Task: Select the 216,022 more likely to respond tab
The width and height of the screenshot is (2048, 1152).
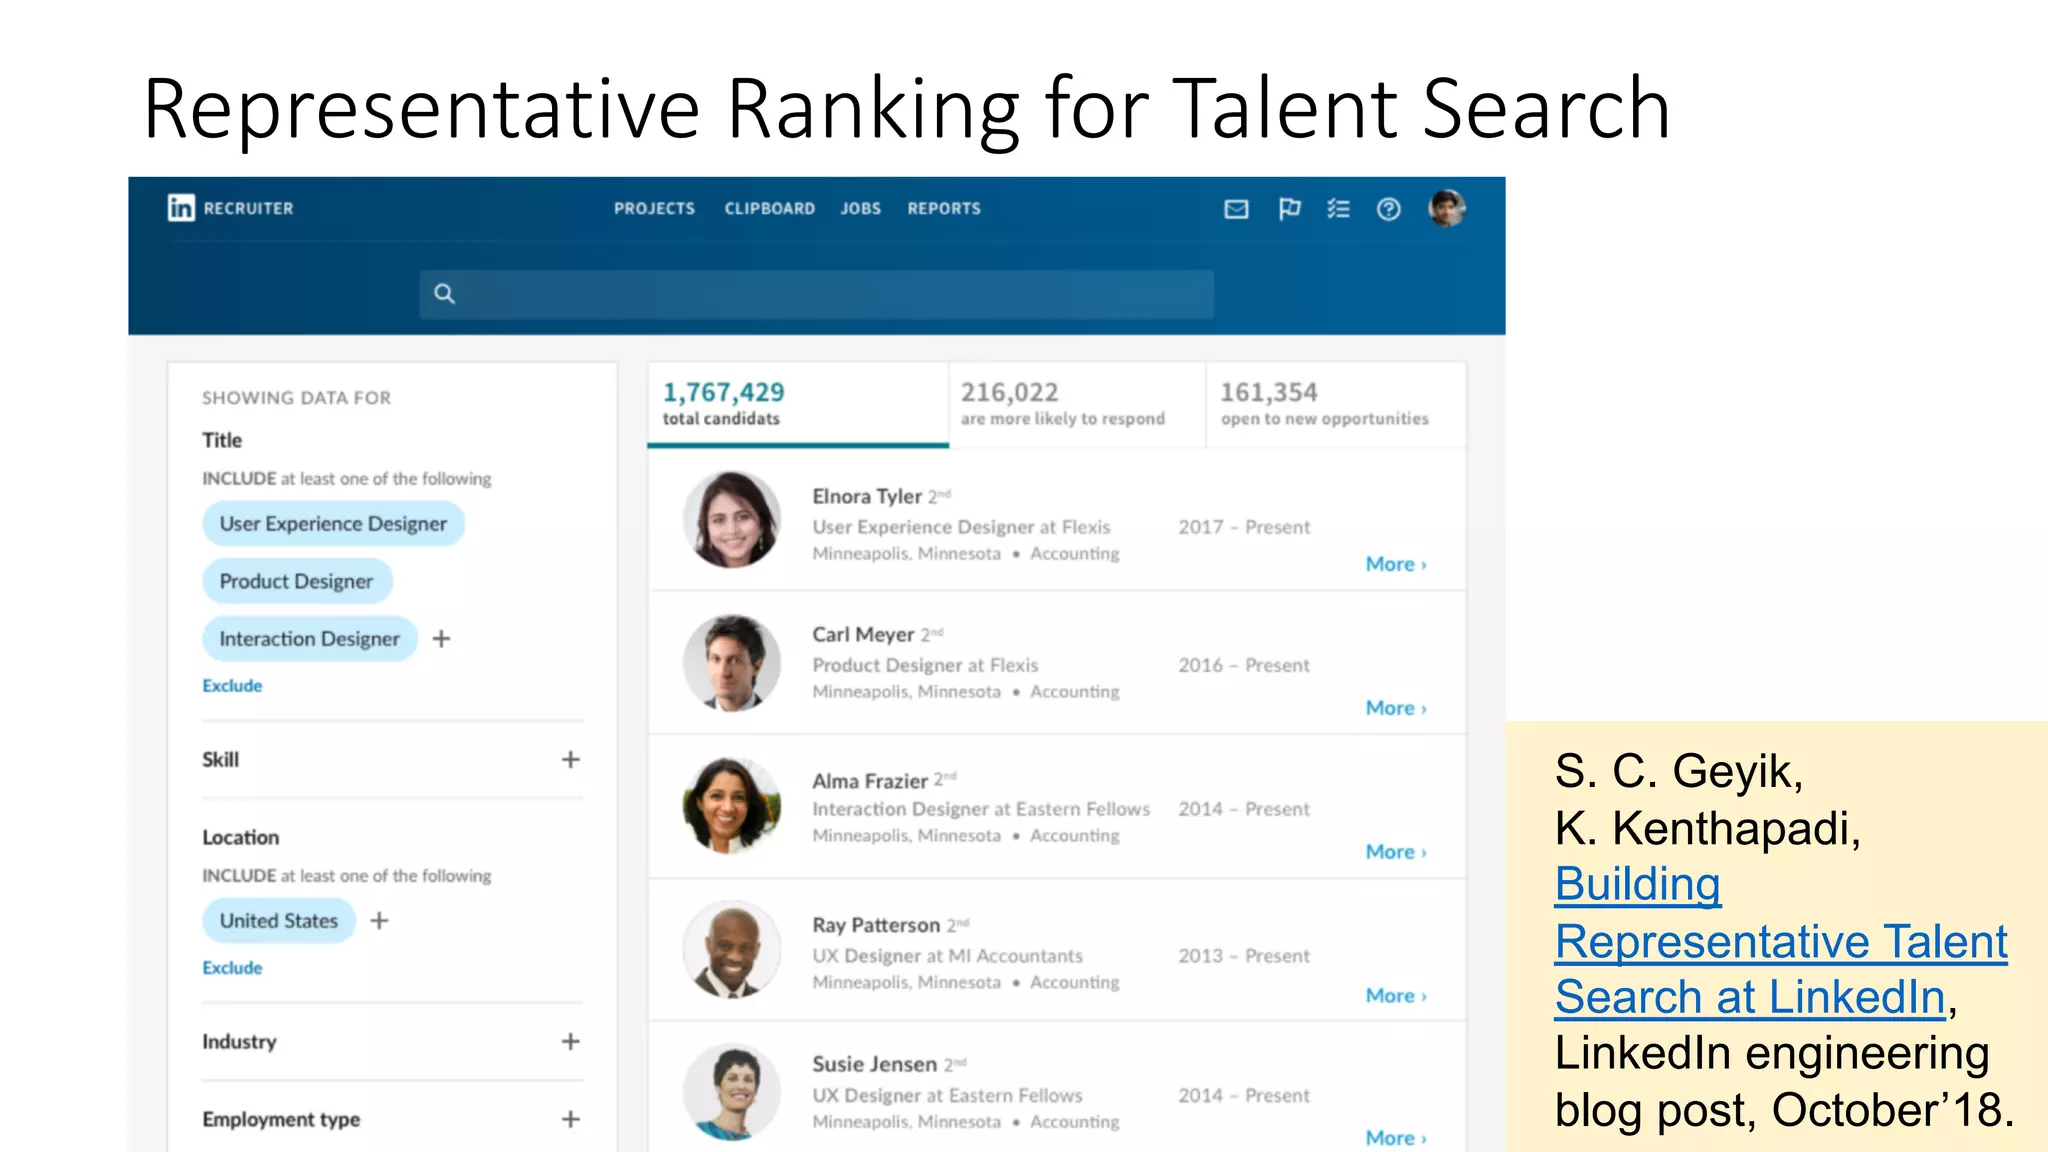Action: click(1077, 404)
